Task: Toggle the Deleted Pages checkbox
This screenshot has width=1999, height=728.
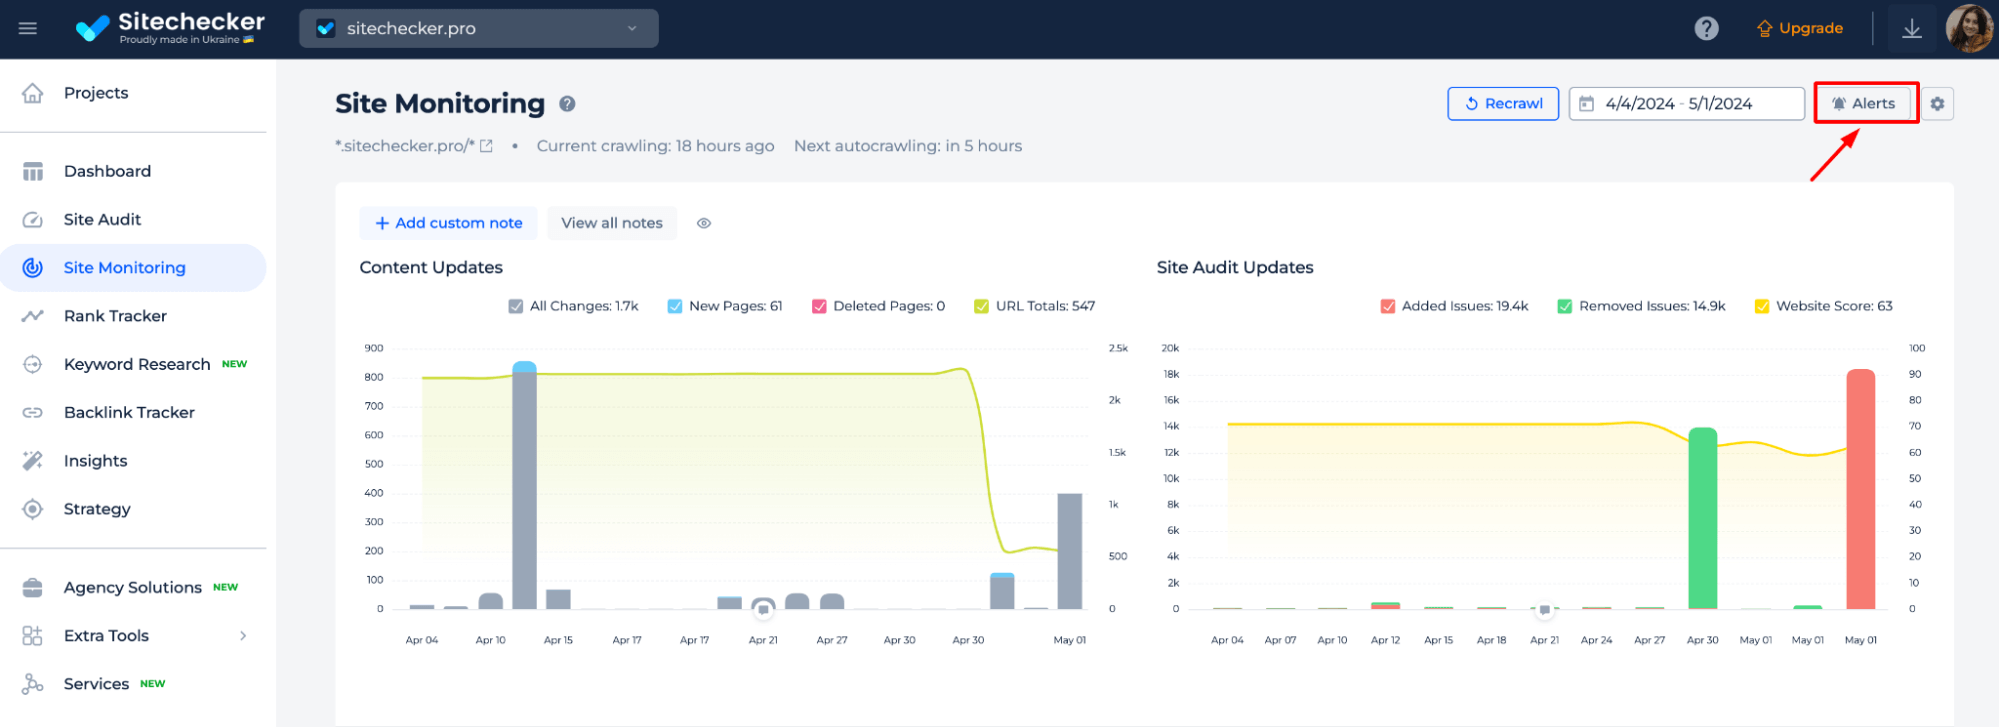Action: click(819, 307)
